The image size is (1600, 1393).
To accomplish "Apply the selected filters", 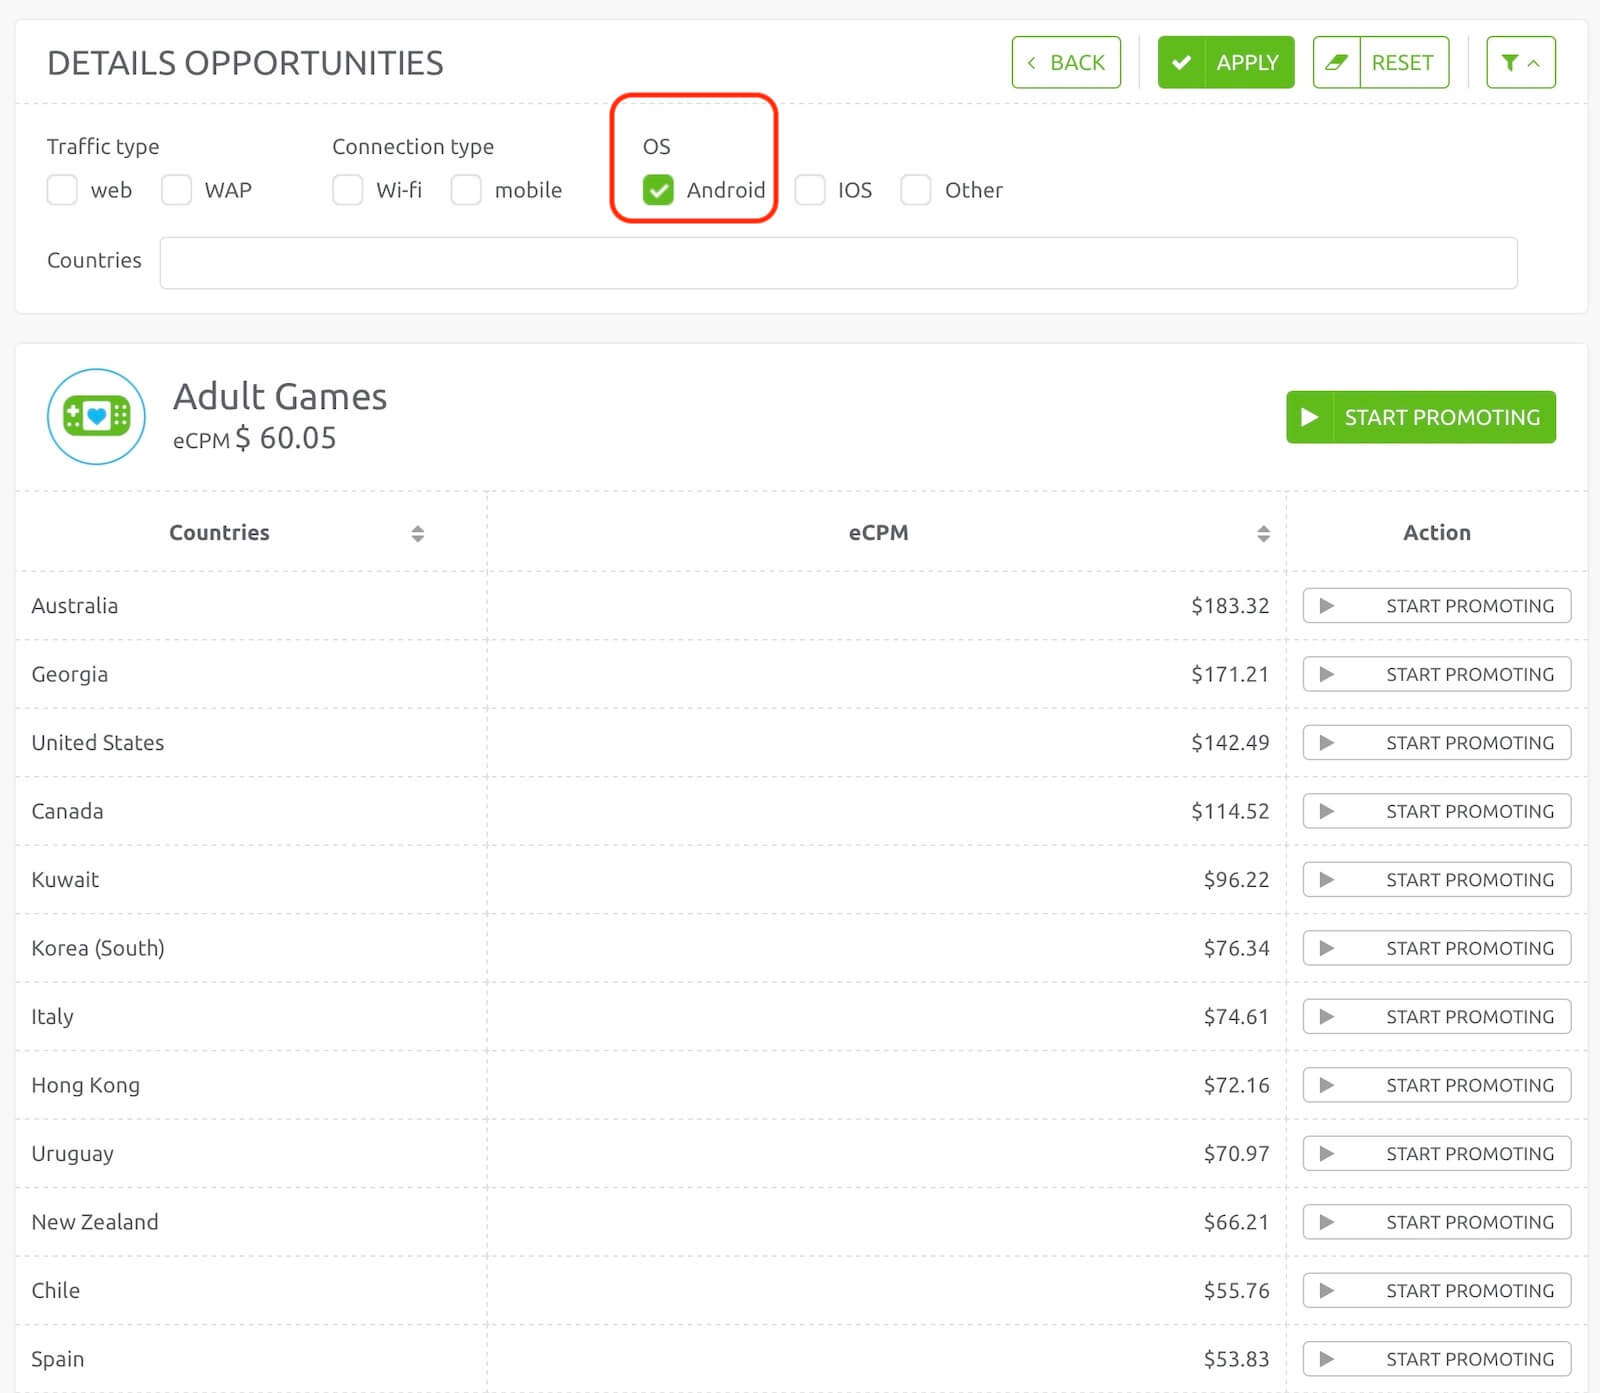I will [x=1226, y=62].
